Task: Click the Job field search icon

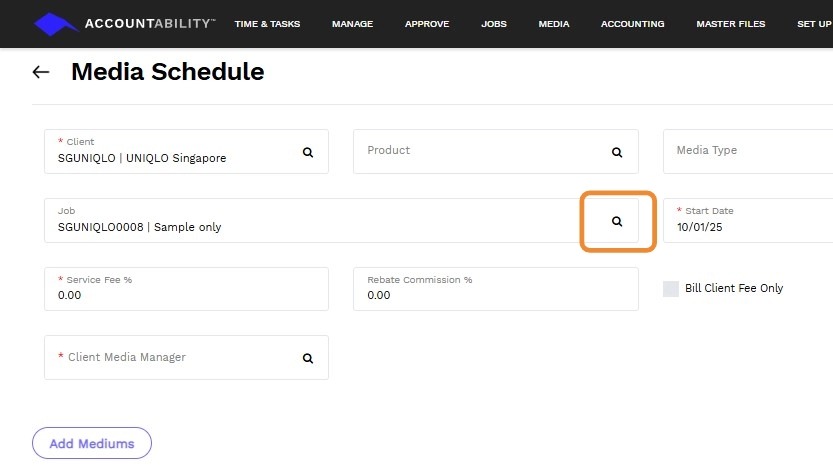Action: 617,221
